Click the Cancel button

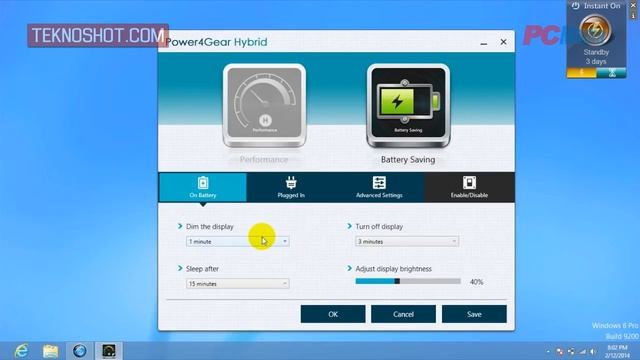click(403, 314)
